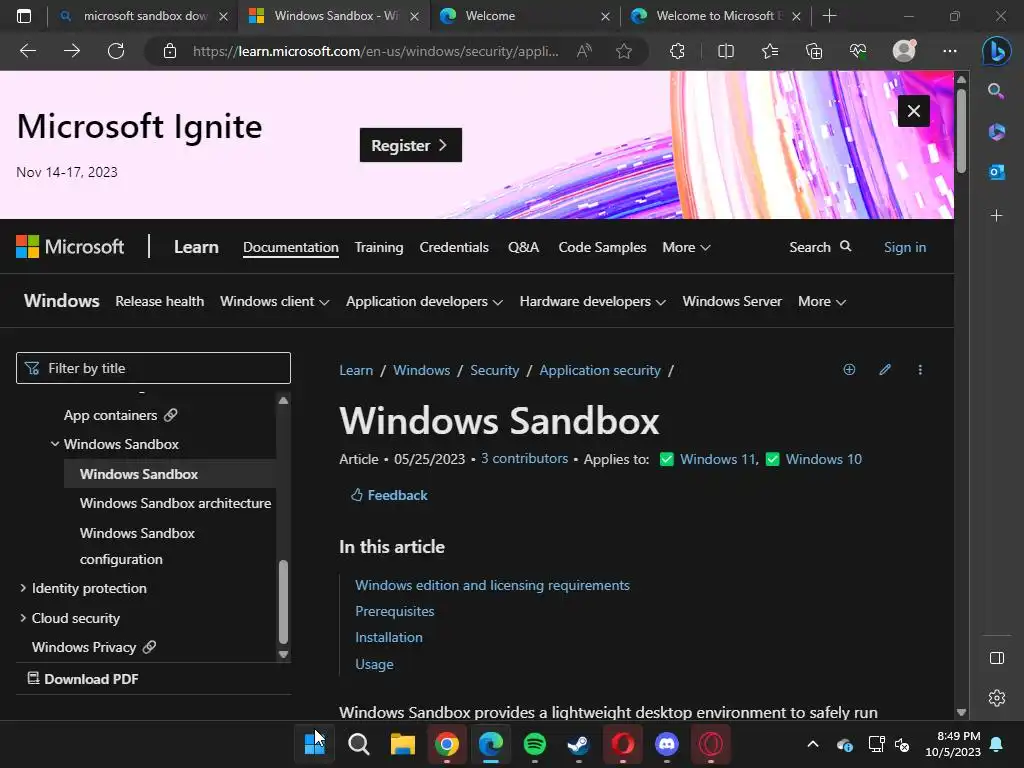Open the Application developers dropdown
This screenshot has width=1024, height=768.
tap(424, 302)
